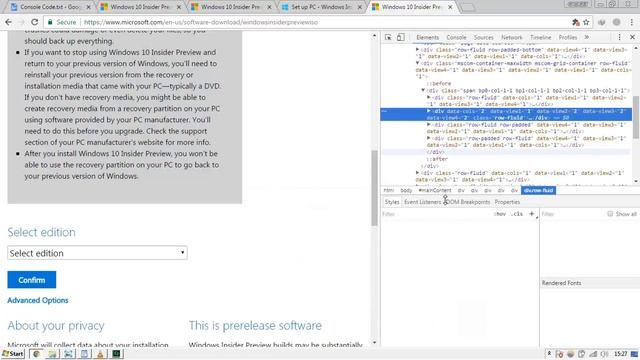This screenshot has height=360, width=640.
Task: Click the volume speaker tray icon
Action: pos(604,354)
